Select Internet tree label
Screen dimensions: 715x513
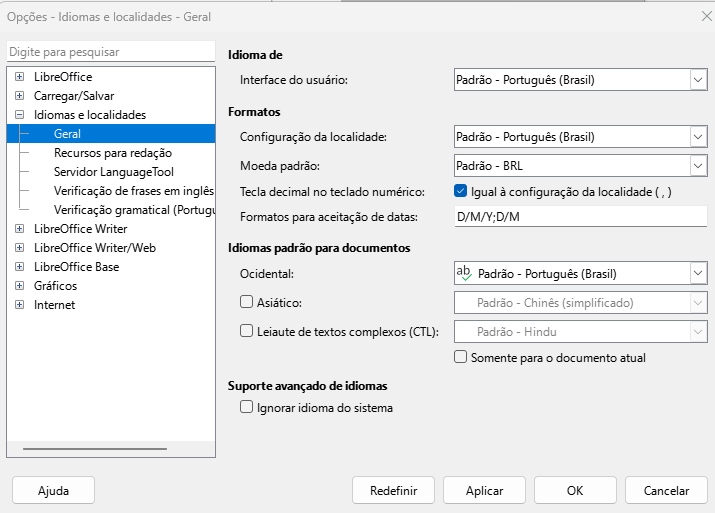coord(54,305)
